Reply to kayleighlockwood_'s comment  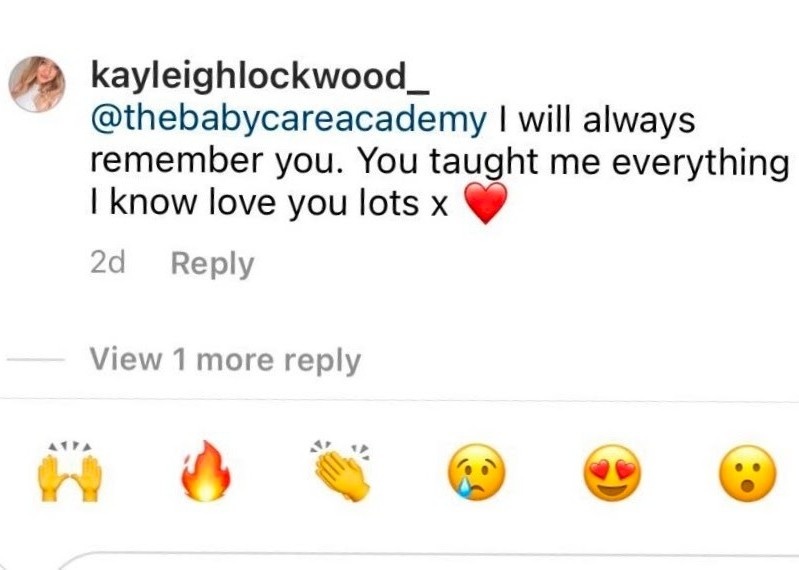pos(212,264)
